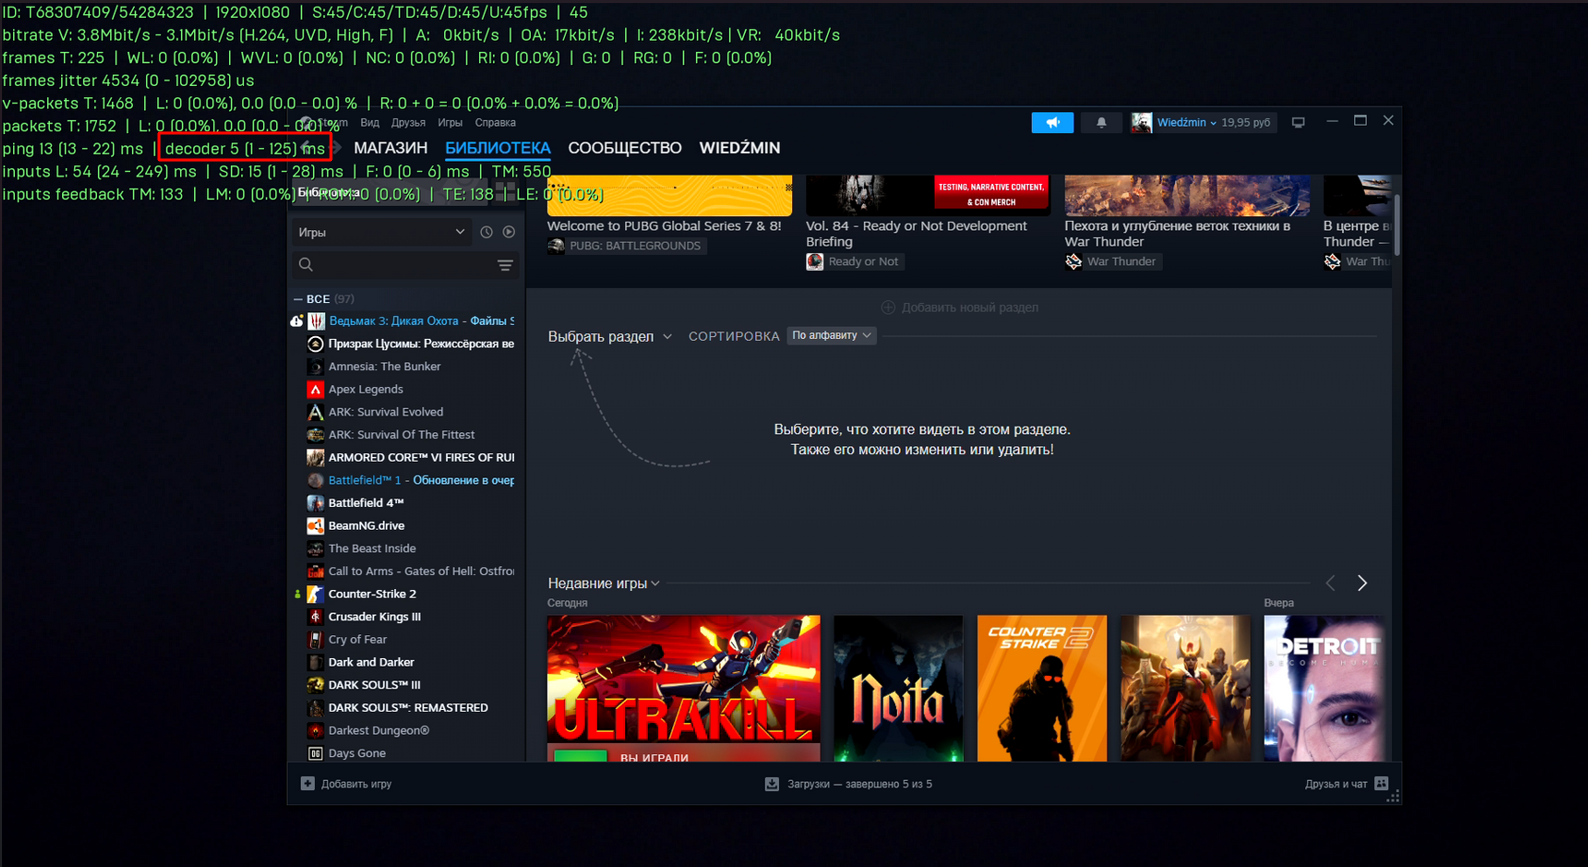Click the PUBG: BATTLEGROUNDS icon

556,246
